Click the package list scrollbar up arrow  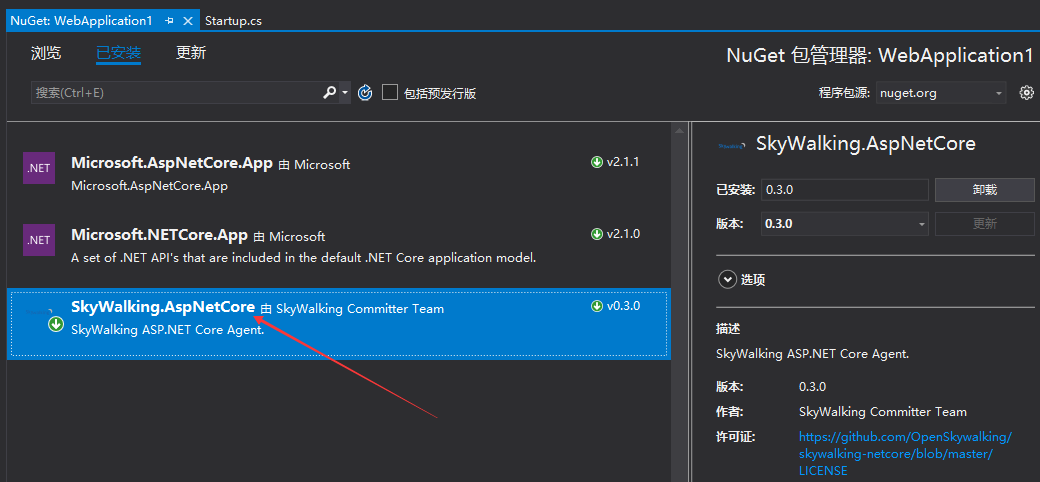[x=679, y=131]
